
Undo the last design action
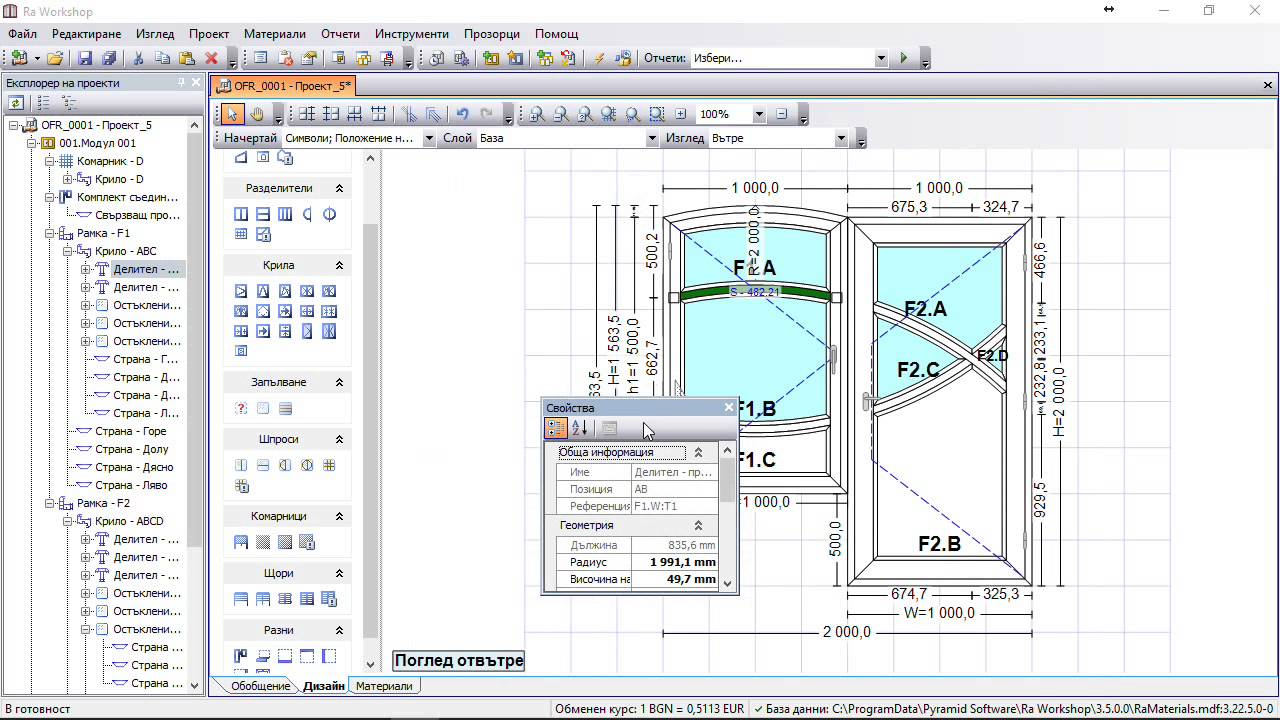[x=462, y=114]
